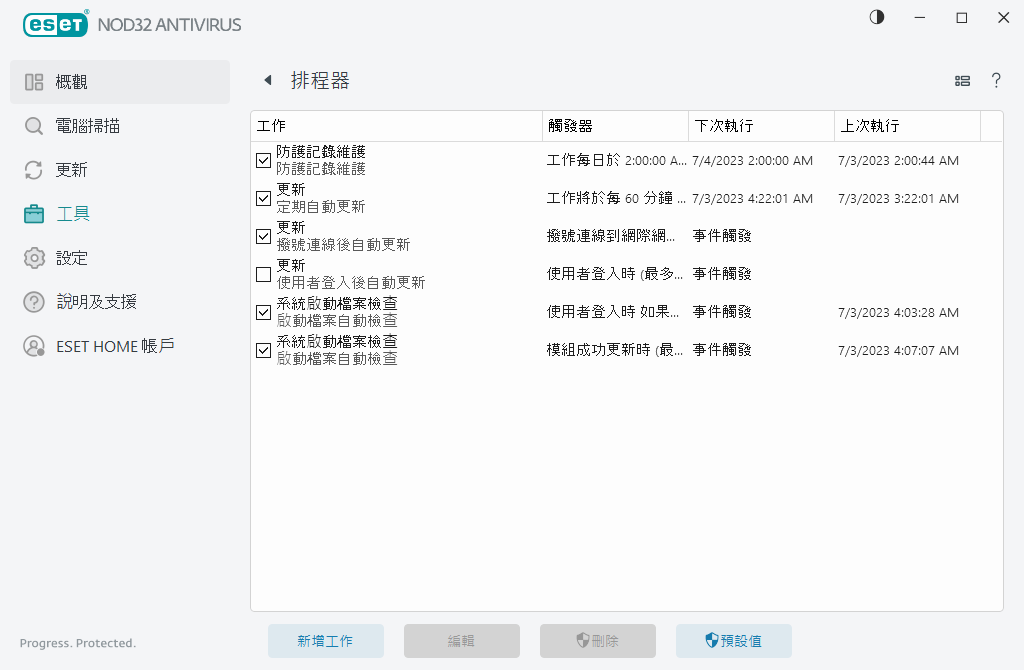The height and width of the screenshot is (670, 1024).
Task: Restore defaults with the 預設值 button
Action: click(x=733, y=641)
